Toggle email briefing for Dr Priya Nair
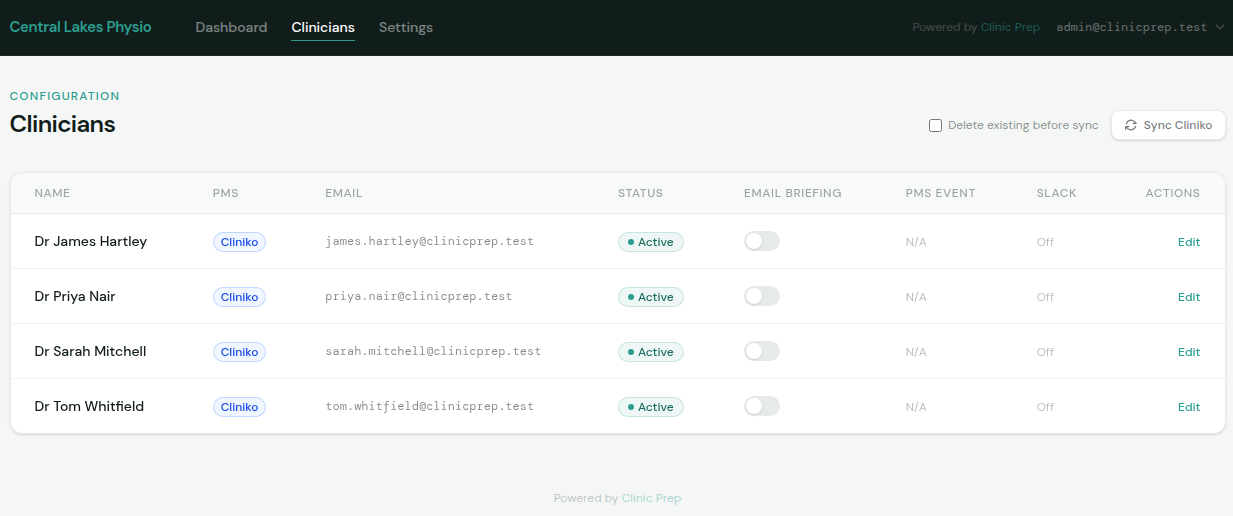Screen dimensions: 1233x516 (x=761, y=296)
